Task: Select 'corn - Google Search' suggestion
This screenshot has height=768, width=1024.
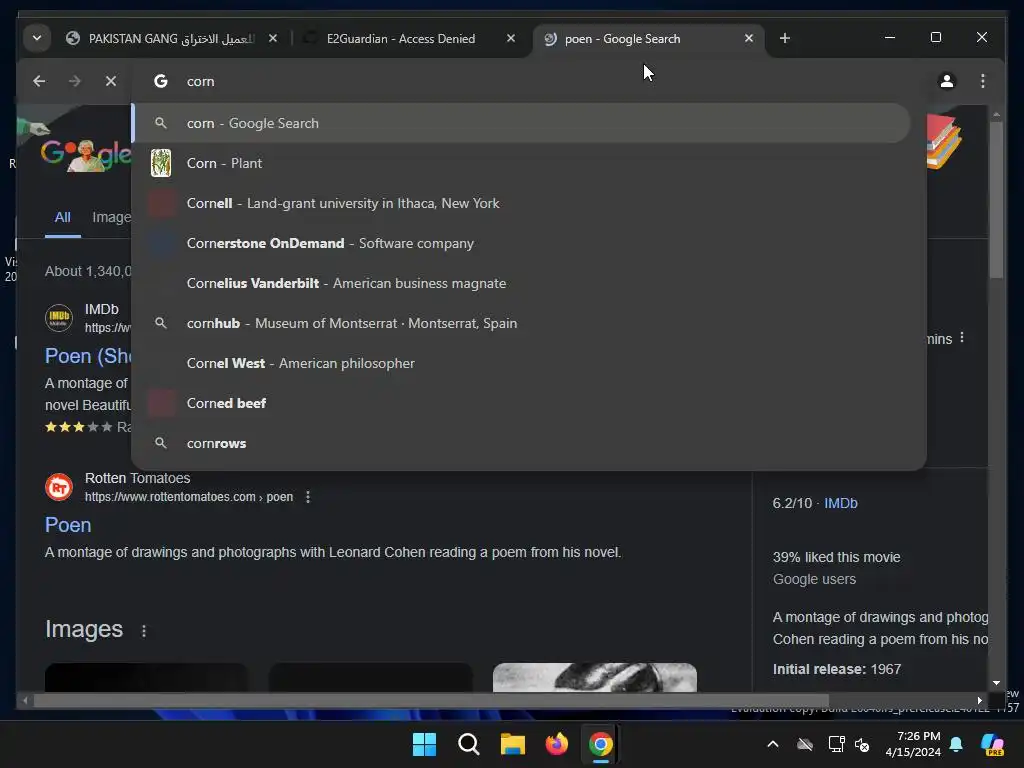Action: pyautogui.click(x=521, y=123)
